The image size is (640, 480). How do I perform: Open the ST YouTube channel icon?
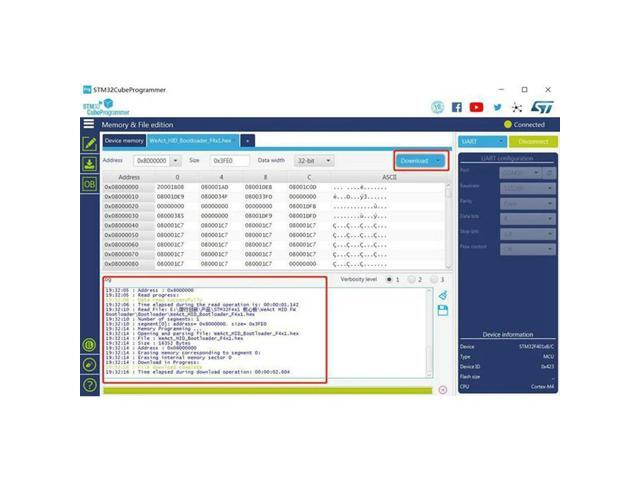coord(476,107)
